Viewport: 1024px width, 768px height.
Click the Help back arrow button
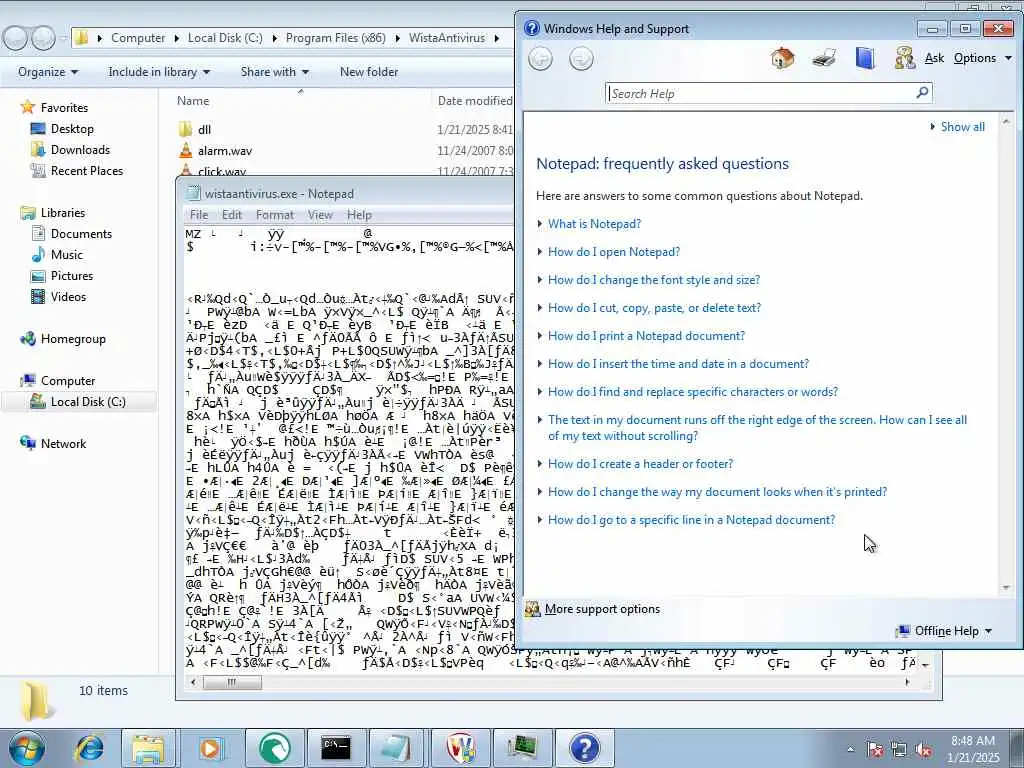[x=540, y=59]
